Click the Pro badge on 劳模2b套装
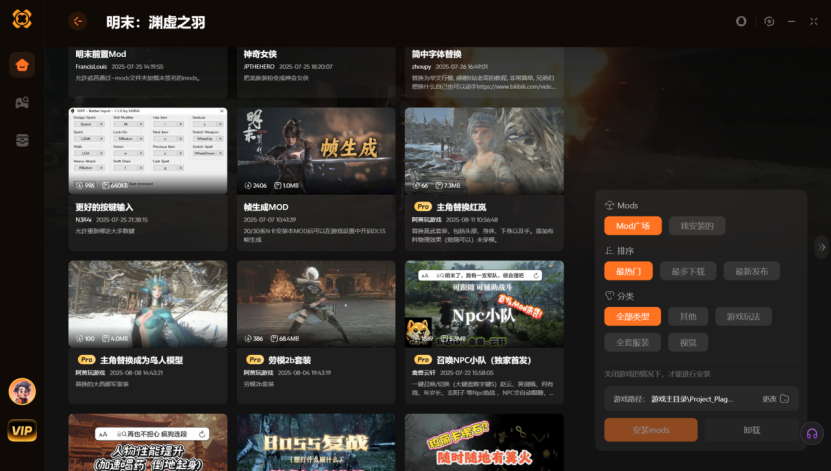The image size is (831, 471). [x=255, y=360]
